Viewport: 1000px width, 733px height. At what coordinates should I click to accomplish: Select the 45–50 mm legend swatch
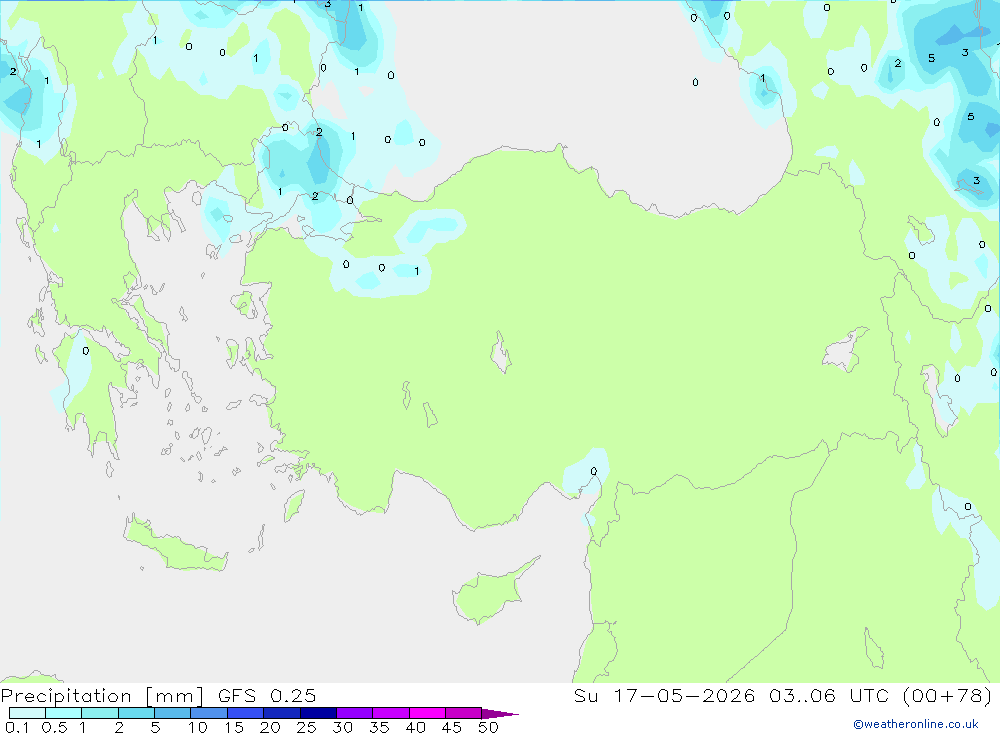[463, 713]
